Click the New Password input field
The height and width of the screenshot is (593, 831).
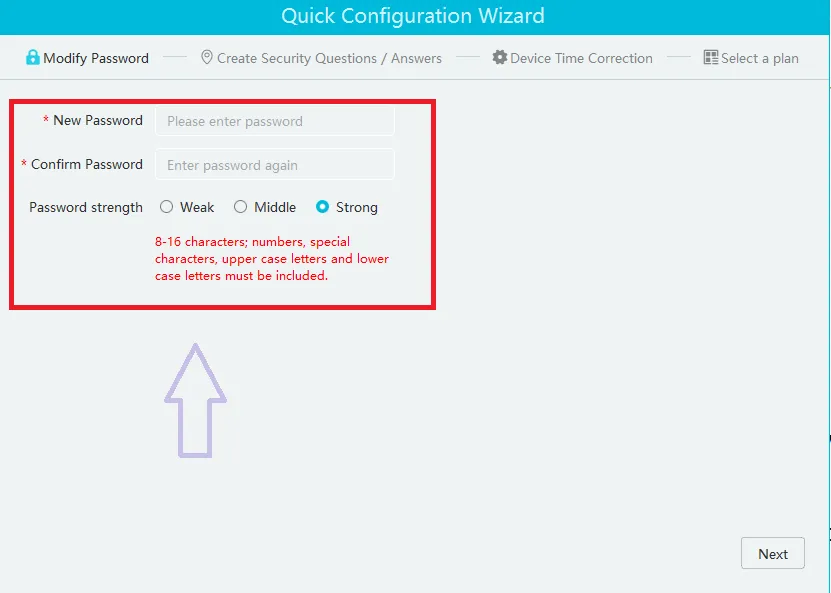coord(274,120)
